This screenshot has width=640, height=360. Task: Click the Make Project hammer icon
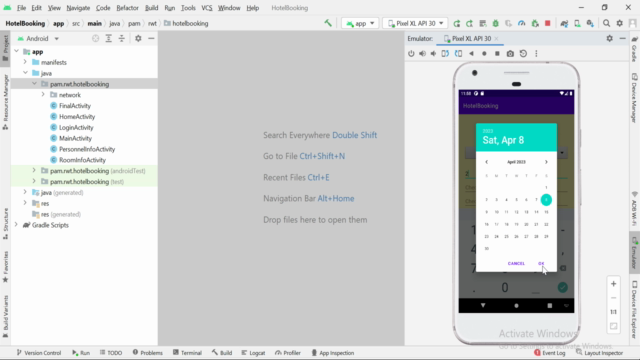(328, 23)
